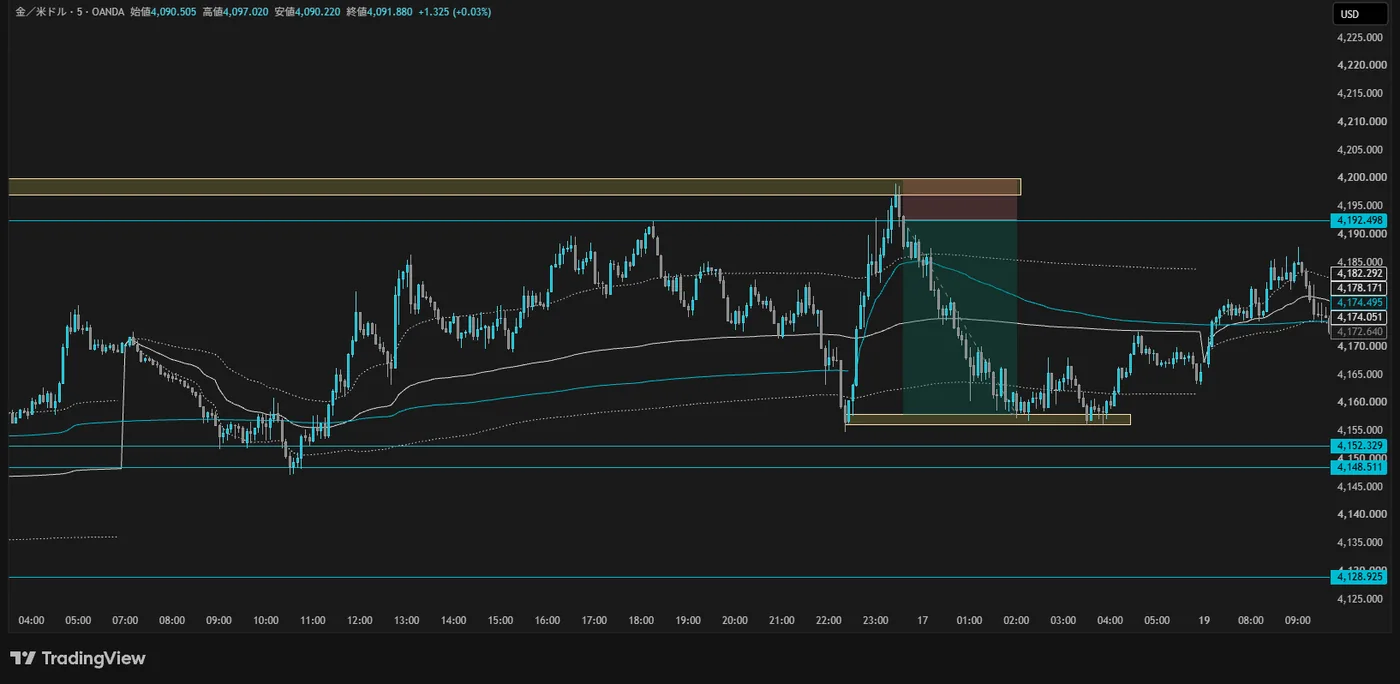Click the 15:00 time axis label
Screen dimensions: 1400x684
[500, 621]
